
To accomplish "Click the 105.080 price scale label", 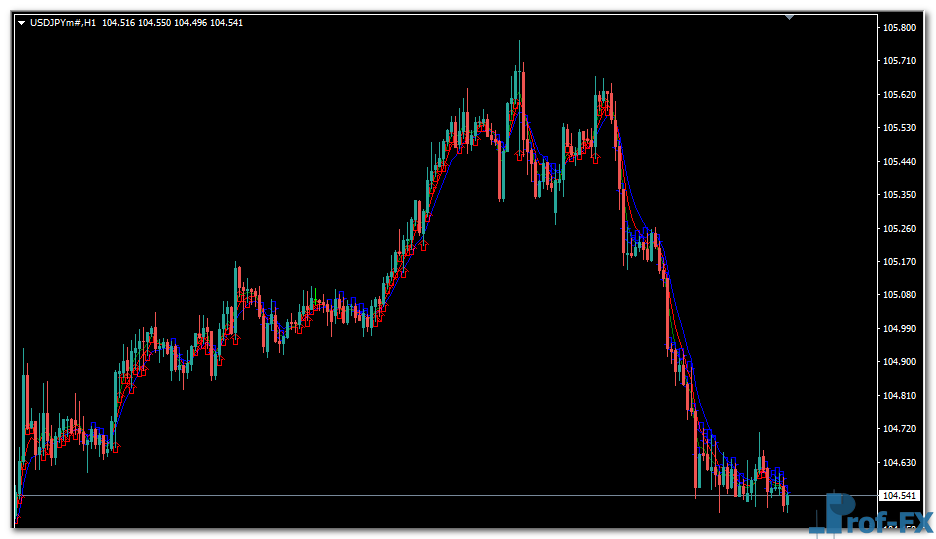I will 900,295.
